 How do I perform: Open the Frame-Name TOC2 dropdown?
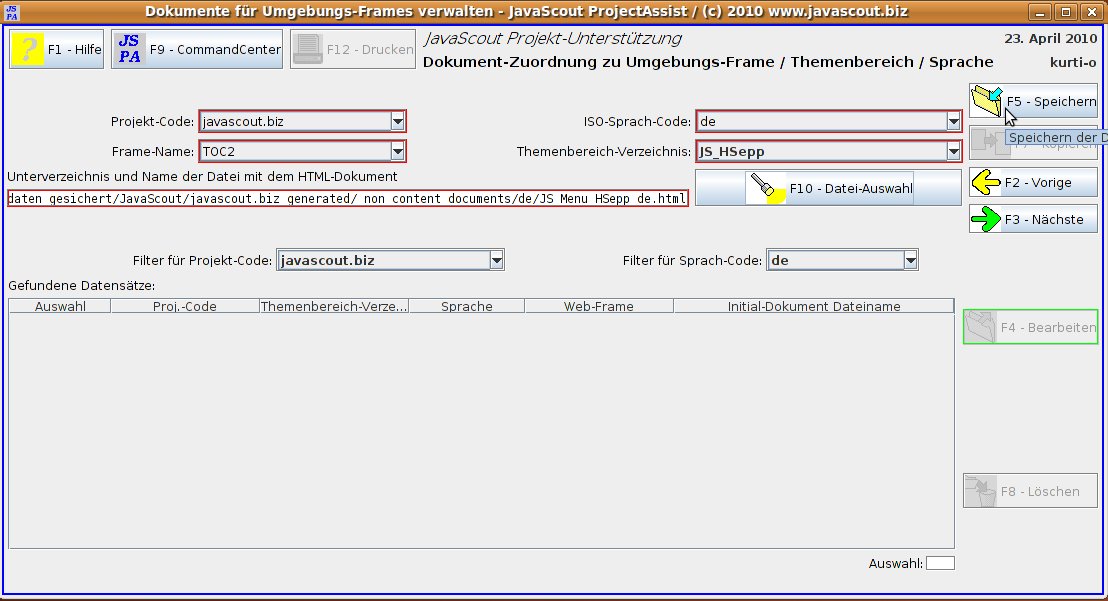(397, 151)
